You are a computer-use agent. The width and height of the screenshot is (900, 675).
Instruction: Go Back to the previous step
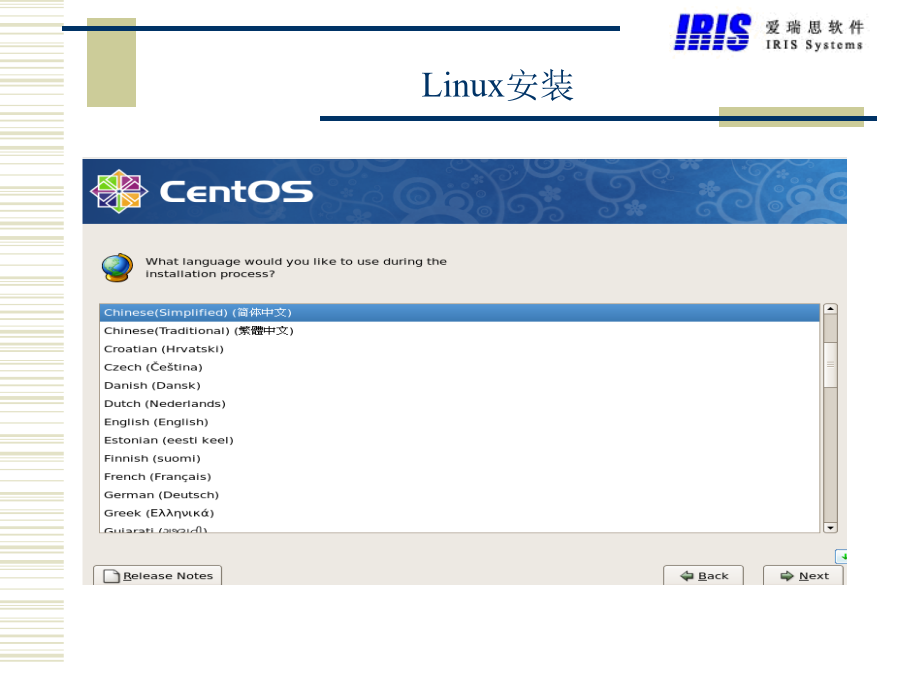(x=703, y=576)
